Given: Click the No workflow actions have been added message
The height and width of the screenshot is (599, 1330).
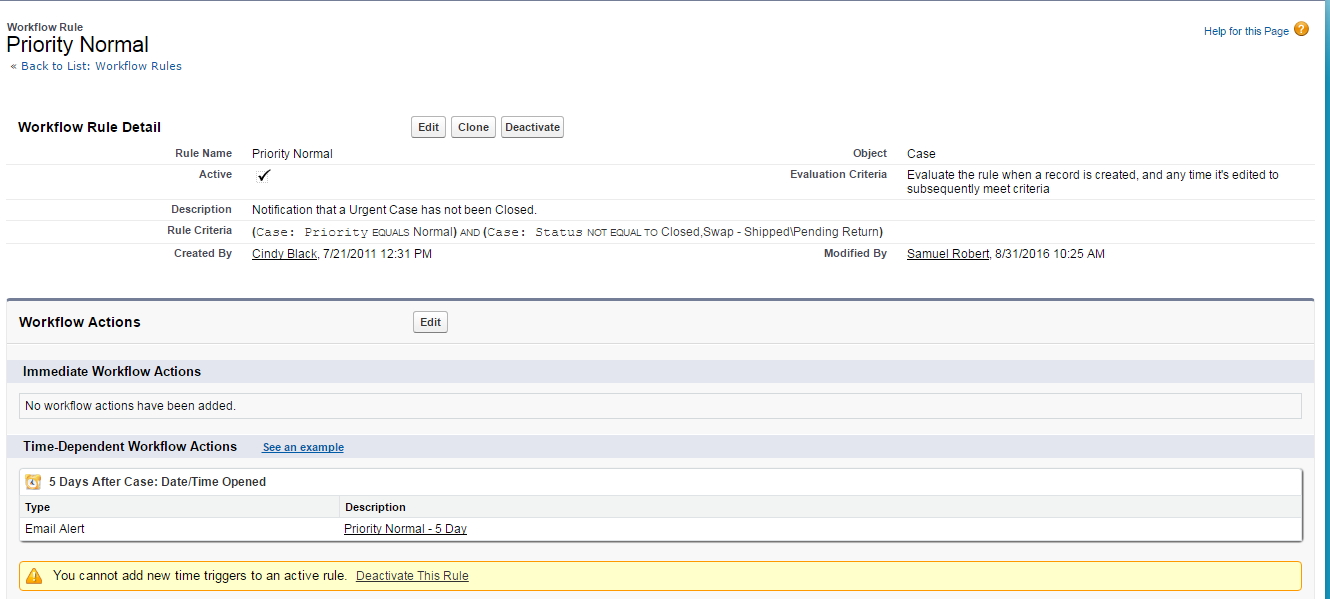Looking at the screenshot, I should [x=130, y=406].
